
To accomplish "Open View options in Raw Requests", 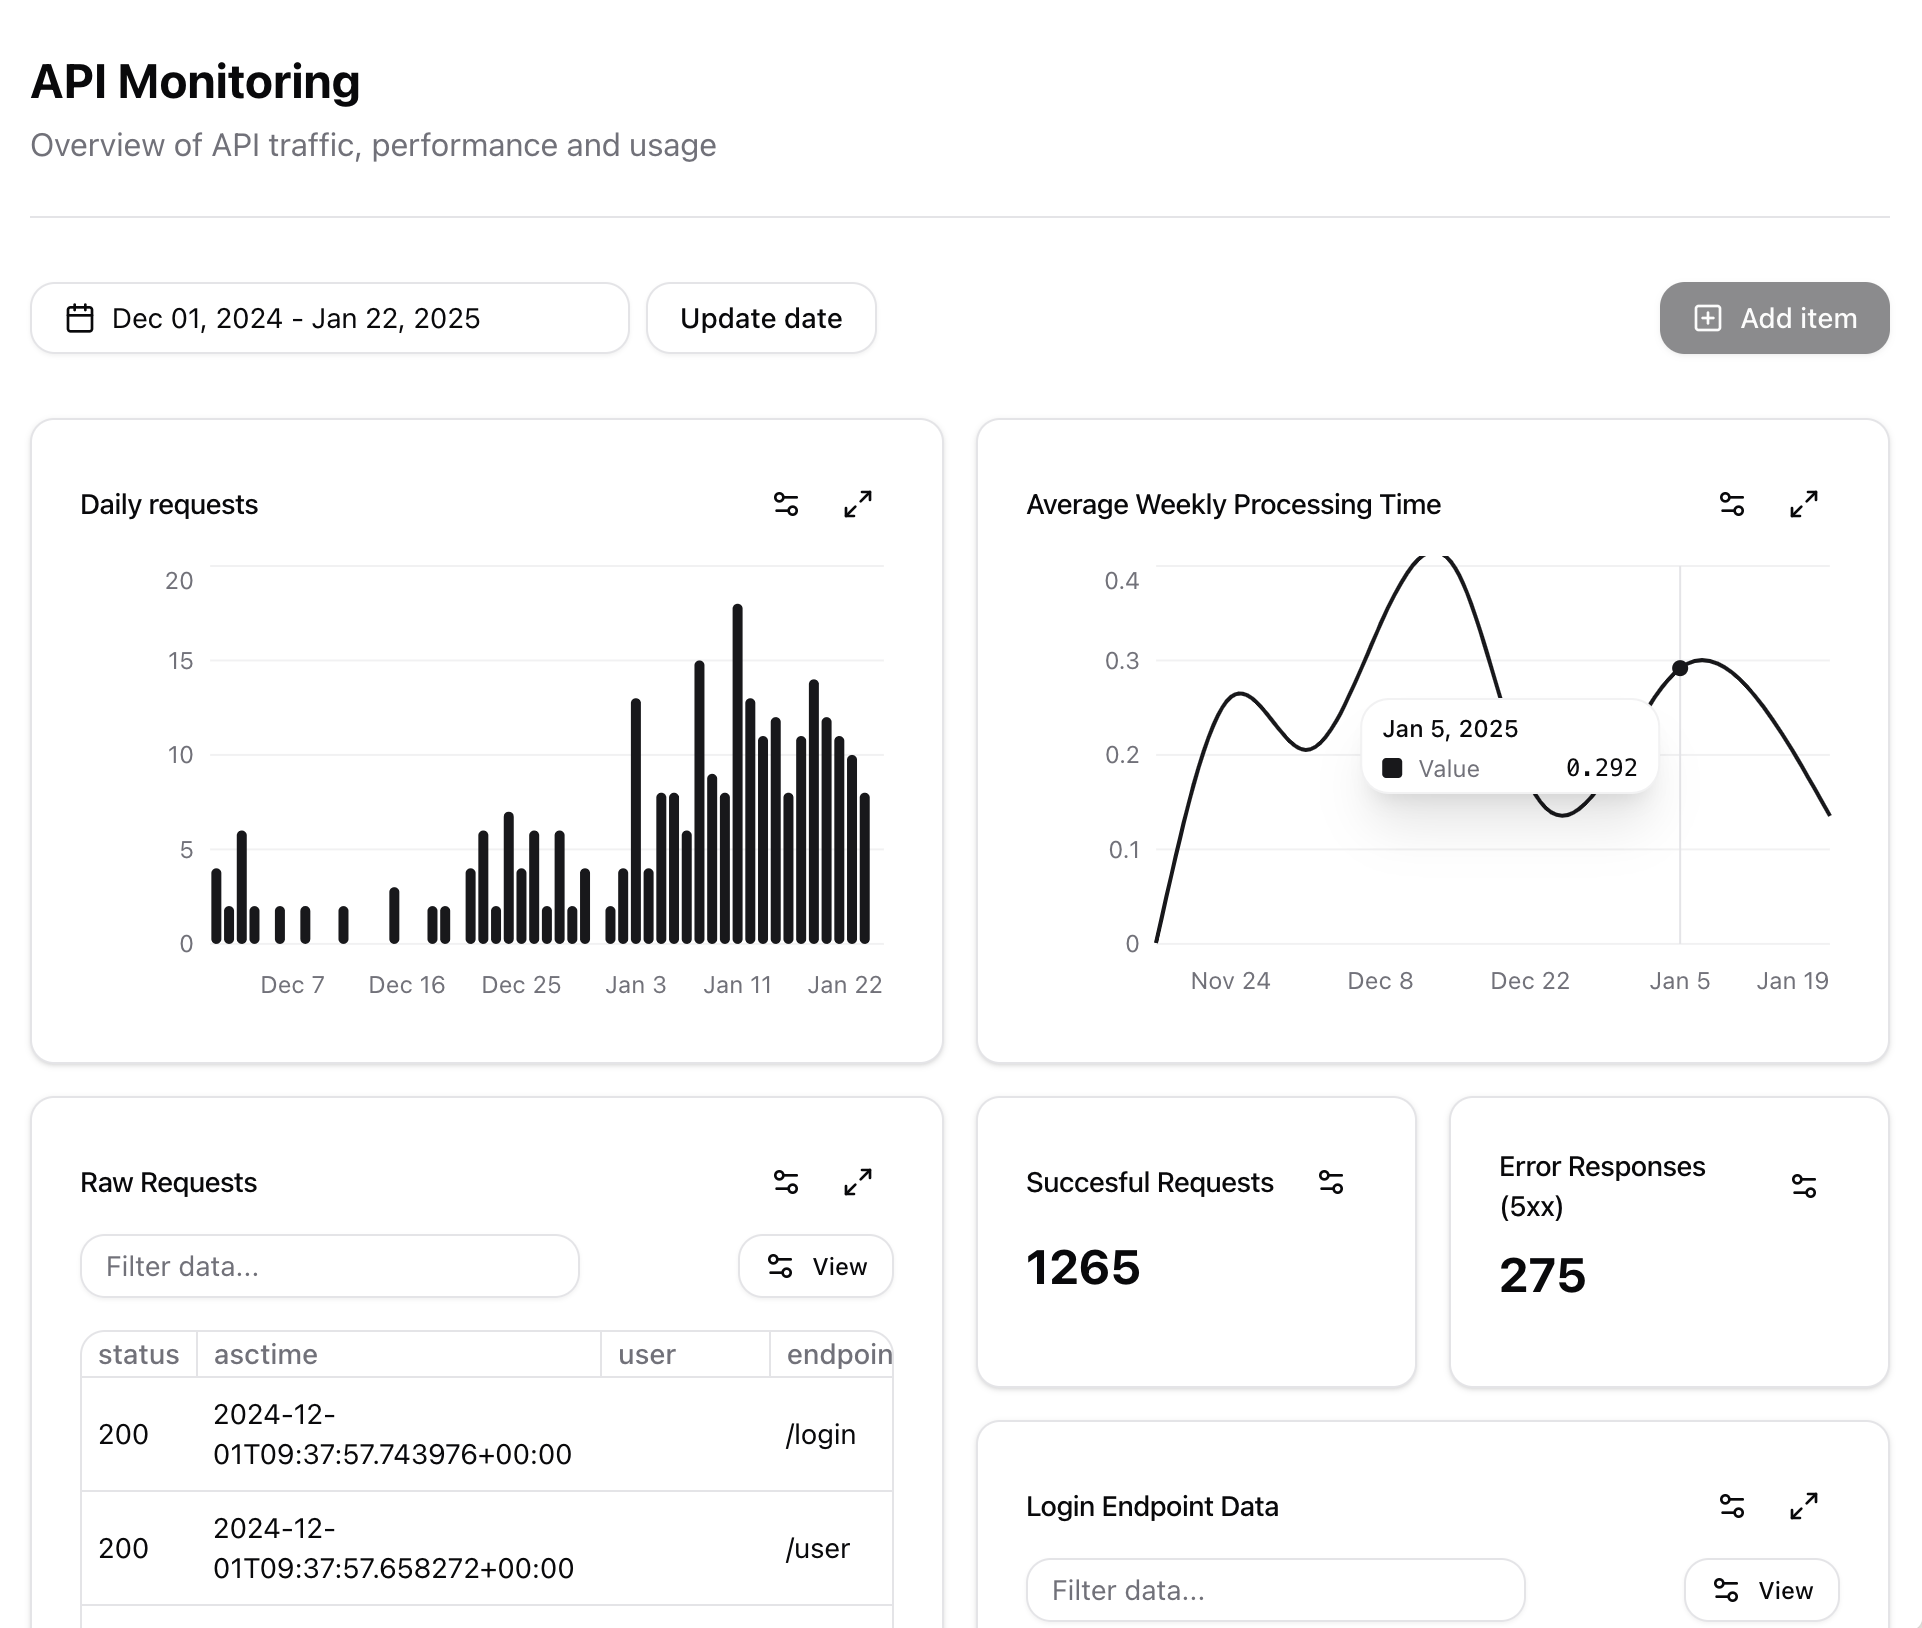I will pyautogui.click(x=816, y=1266).
